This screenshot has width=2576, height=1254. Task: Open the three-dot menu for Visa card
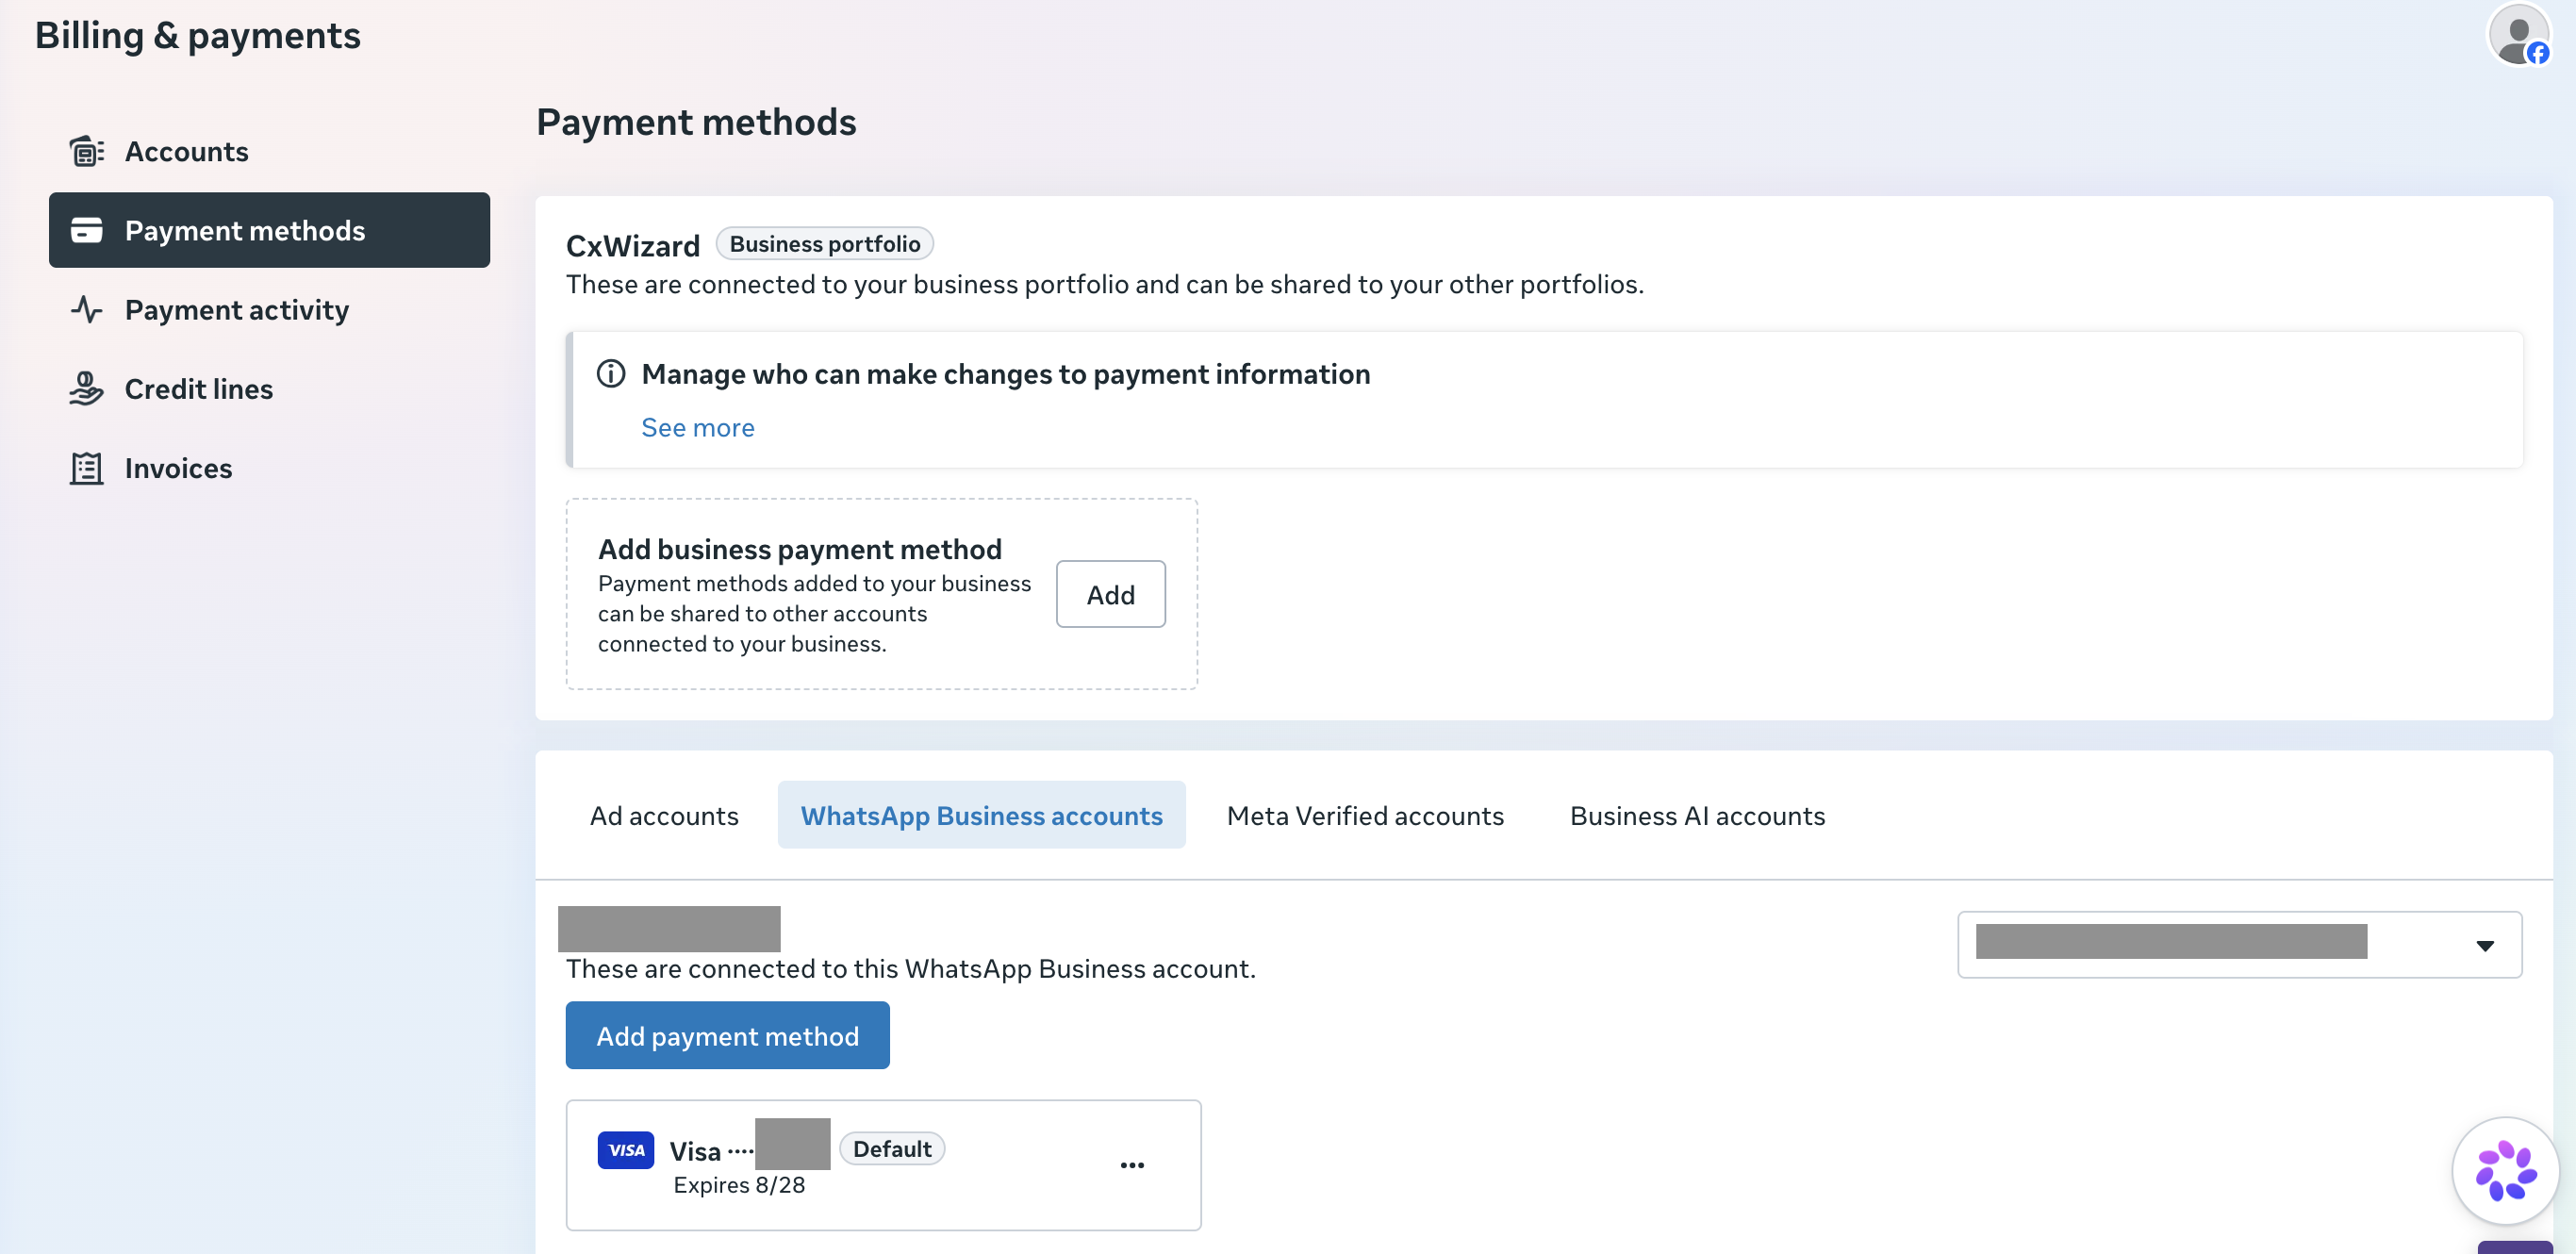point(1132,1165)
